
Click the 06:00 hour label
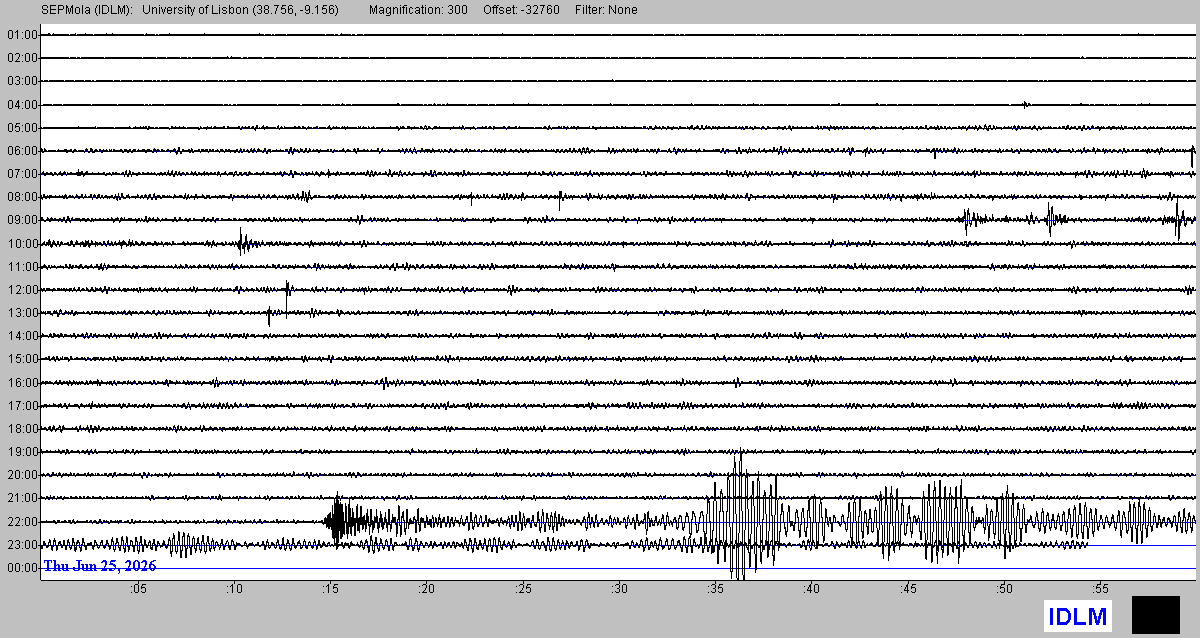[x=22, y=151]
